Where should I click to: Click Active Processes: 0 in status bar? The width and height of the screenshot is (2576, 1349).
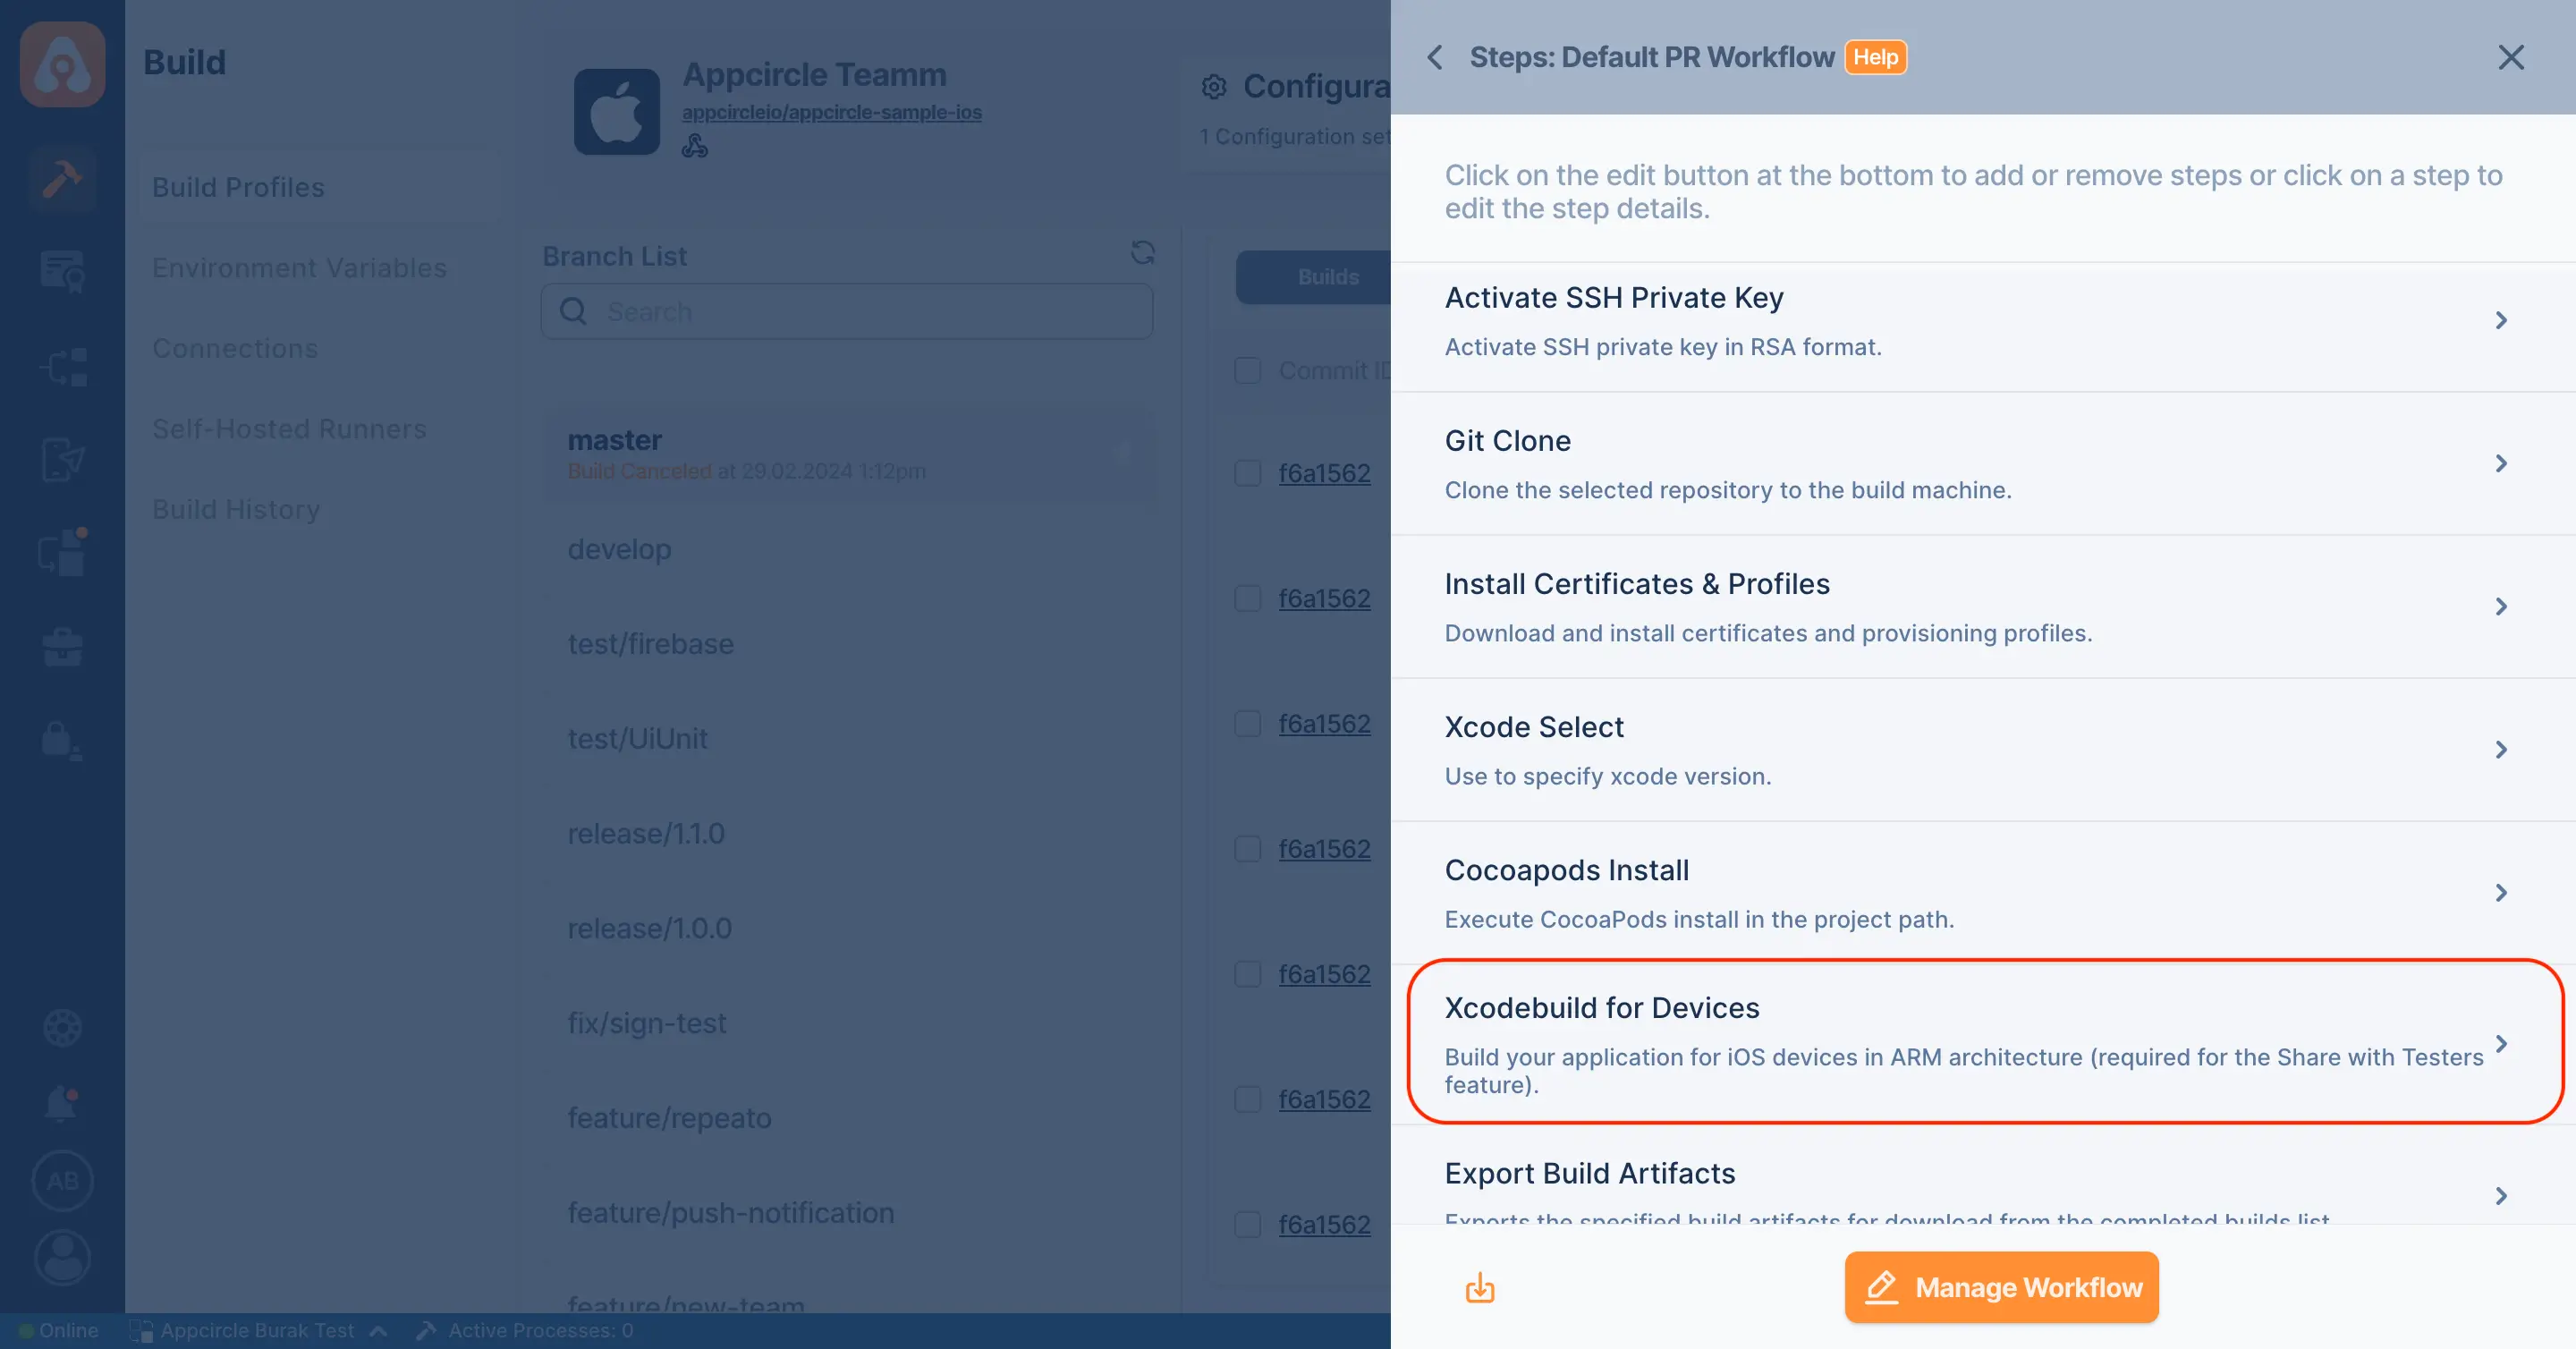click(x=541, y=1331)
